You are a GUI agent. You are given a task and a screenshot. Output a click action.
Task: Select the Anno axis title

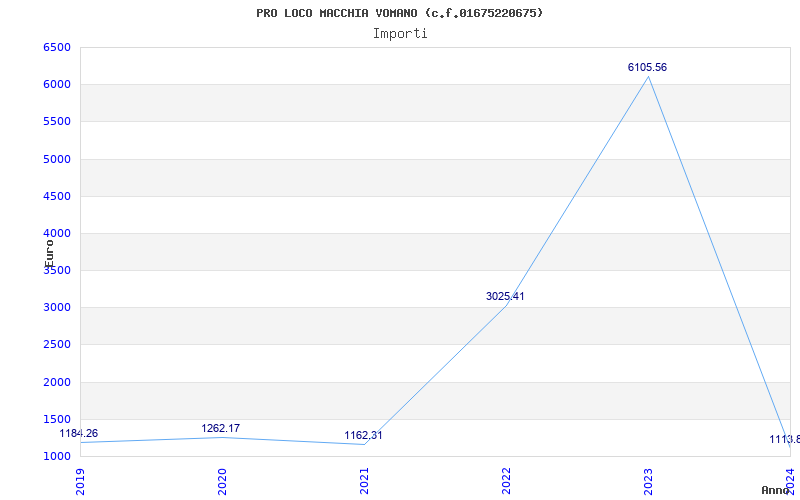coord(775,490)
